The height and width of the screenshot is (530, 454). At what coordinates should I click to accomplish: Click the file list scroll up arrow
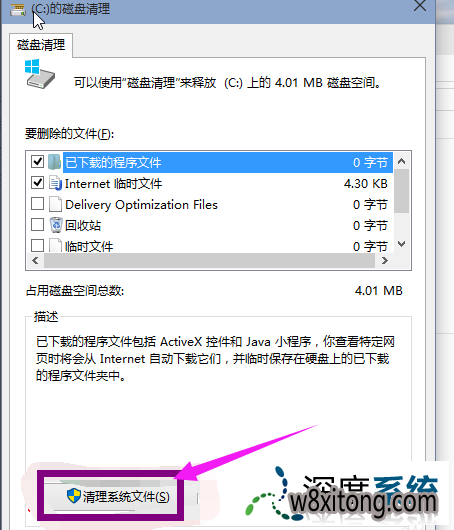click(401, 161)
